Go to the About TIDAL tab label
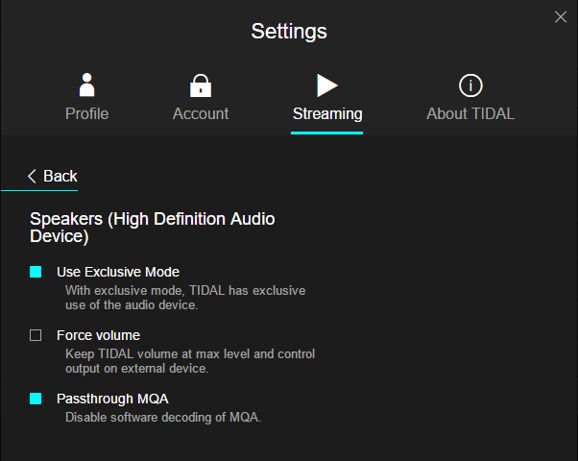The height and width of the screenshot is (461, 578). [470, 113]
